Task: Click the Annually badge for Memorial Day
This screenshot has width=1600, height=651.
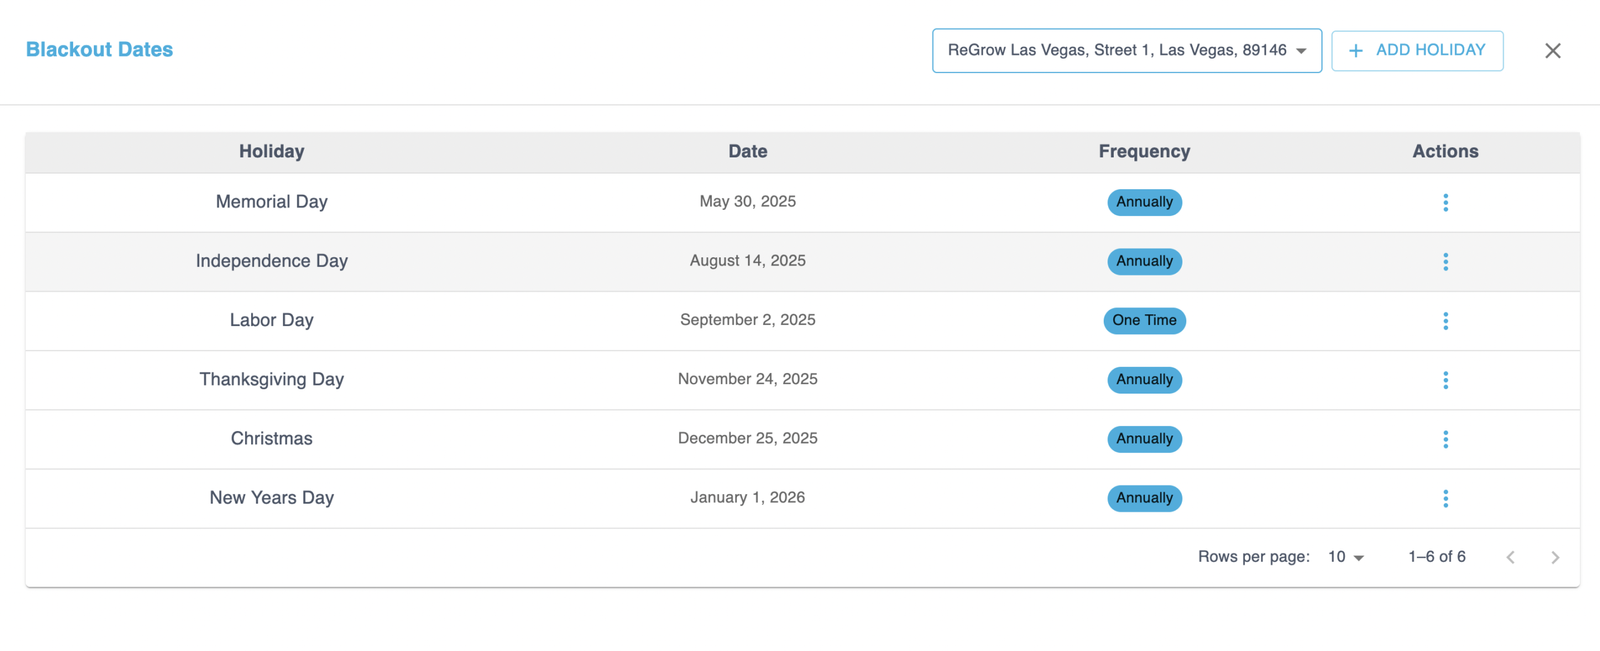Action: pos(1144,202)
